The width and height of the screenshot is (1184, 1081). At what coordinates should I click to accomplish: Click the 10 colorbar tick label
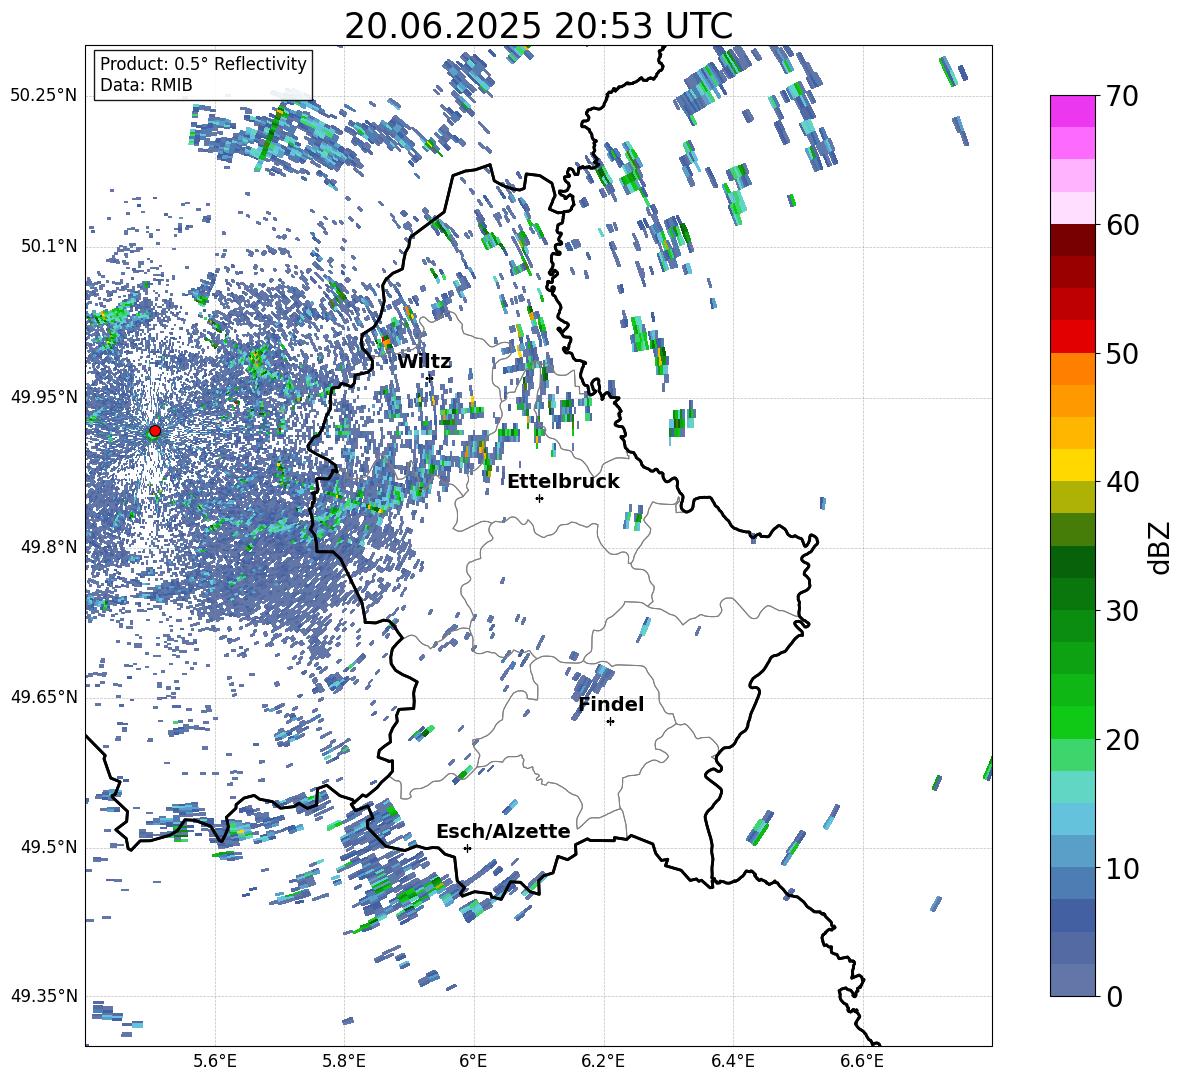point(1122,868)
